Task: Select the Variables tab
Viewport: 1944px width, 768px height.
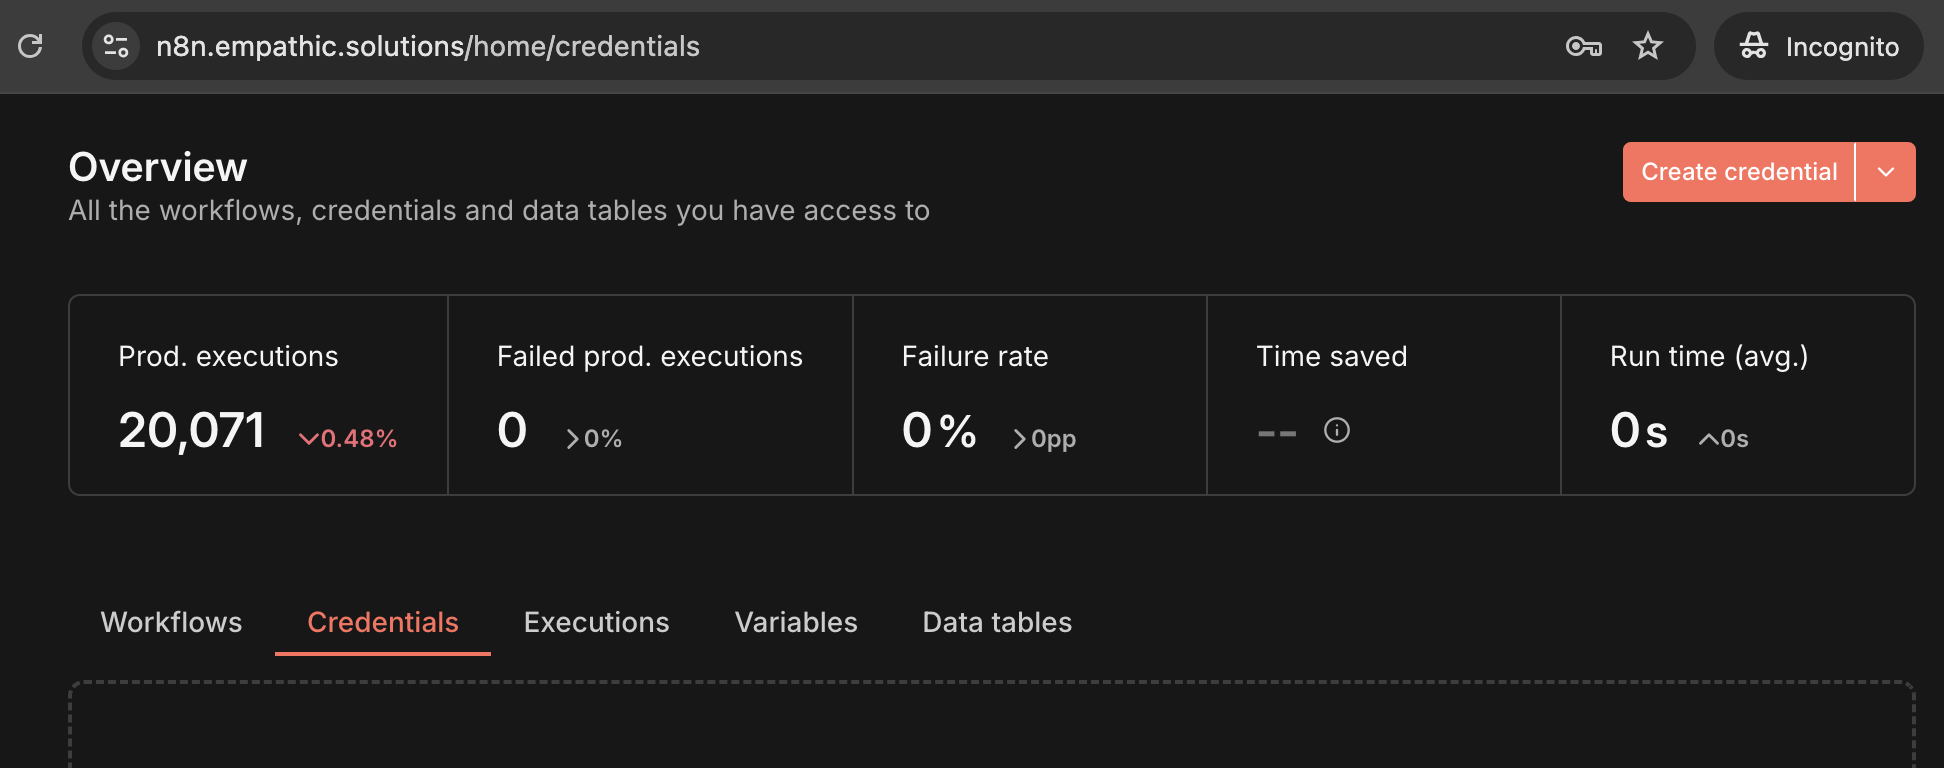Action: click(x=795, y=622)
